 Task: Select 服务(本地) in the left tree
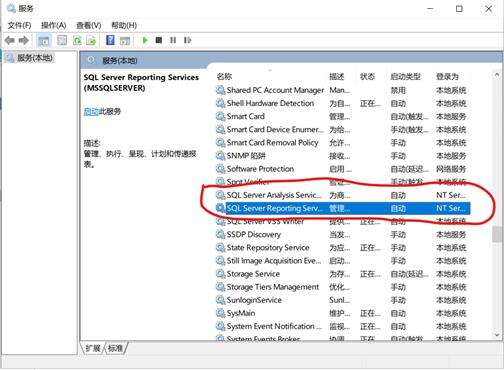[34, 58]
